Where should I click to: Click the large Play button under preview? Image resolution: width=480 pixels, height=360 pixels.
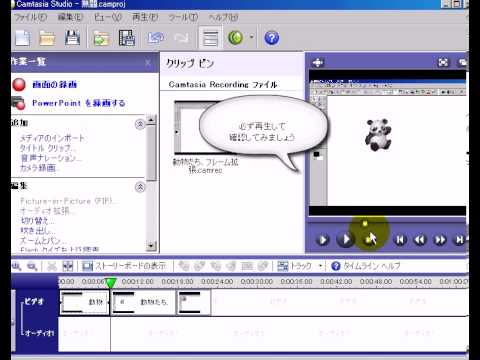click(x=345, y=239)
